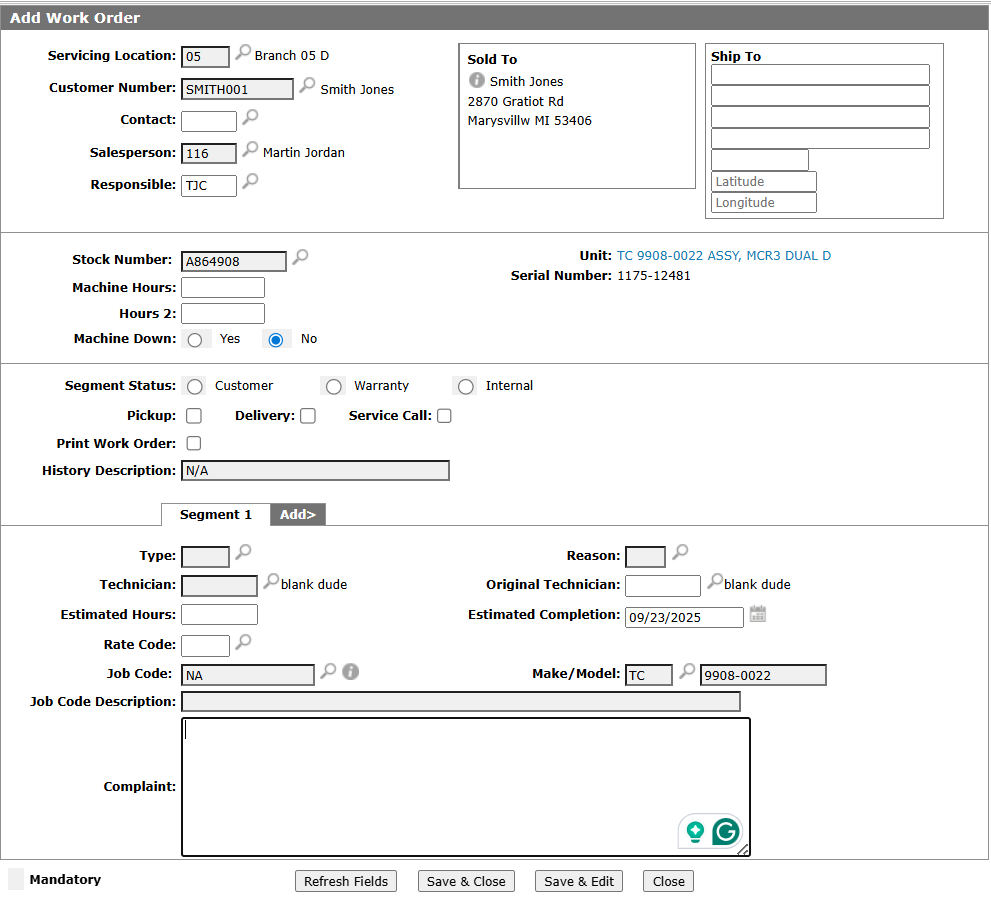The height and width of the screenshot is (897, 991).
Task: Click the Technician search magnifier icon
Action: pyautogui.click(x=270, y=582)
